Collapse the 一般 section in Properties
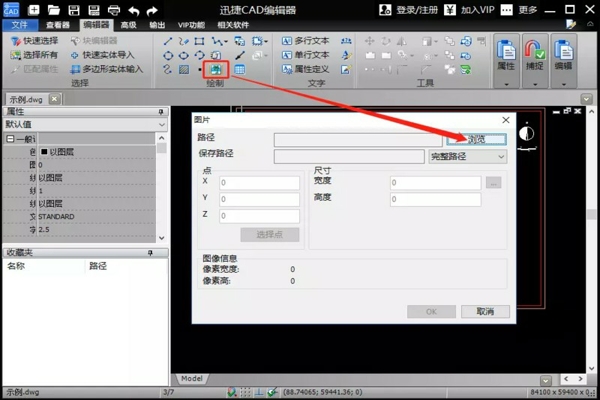 click(10, 139)
